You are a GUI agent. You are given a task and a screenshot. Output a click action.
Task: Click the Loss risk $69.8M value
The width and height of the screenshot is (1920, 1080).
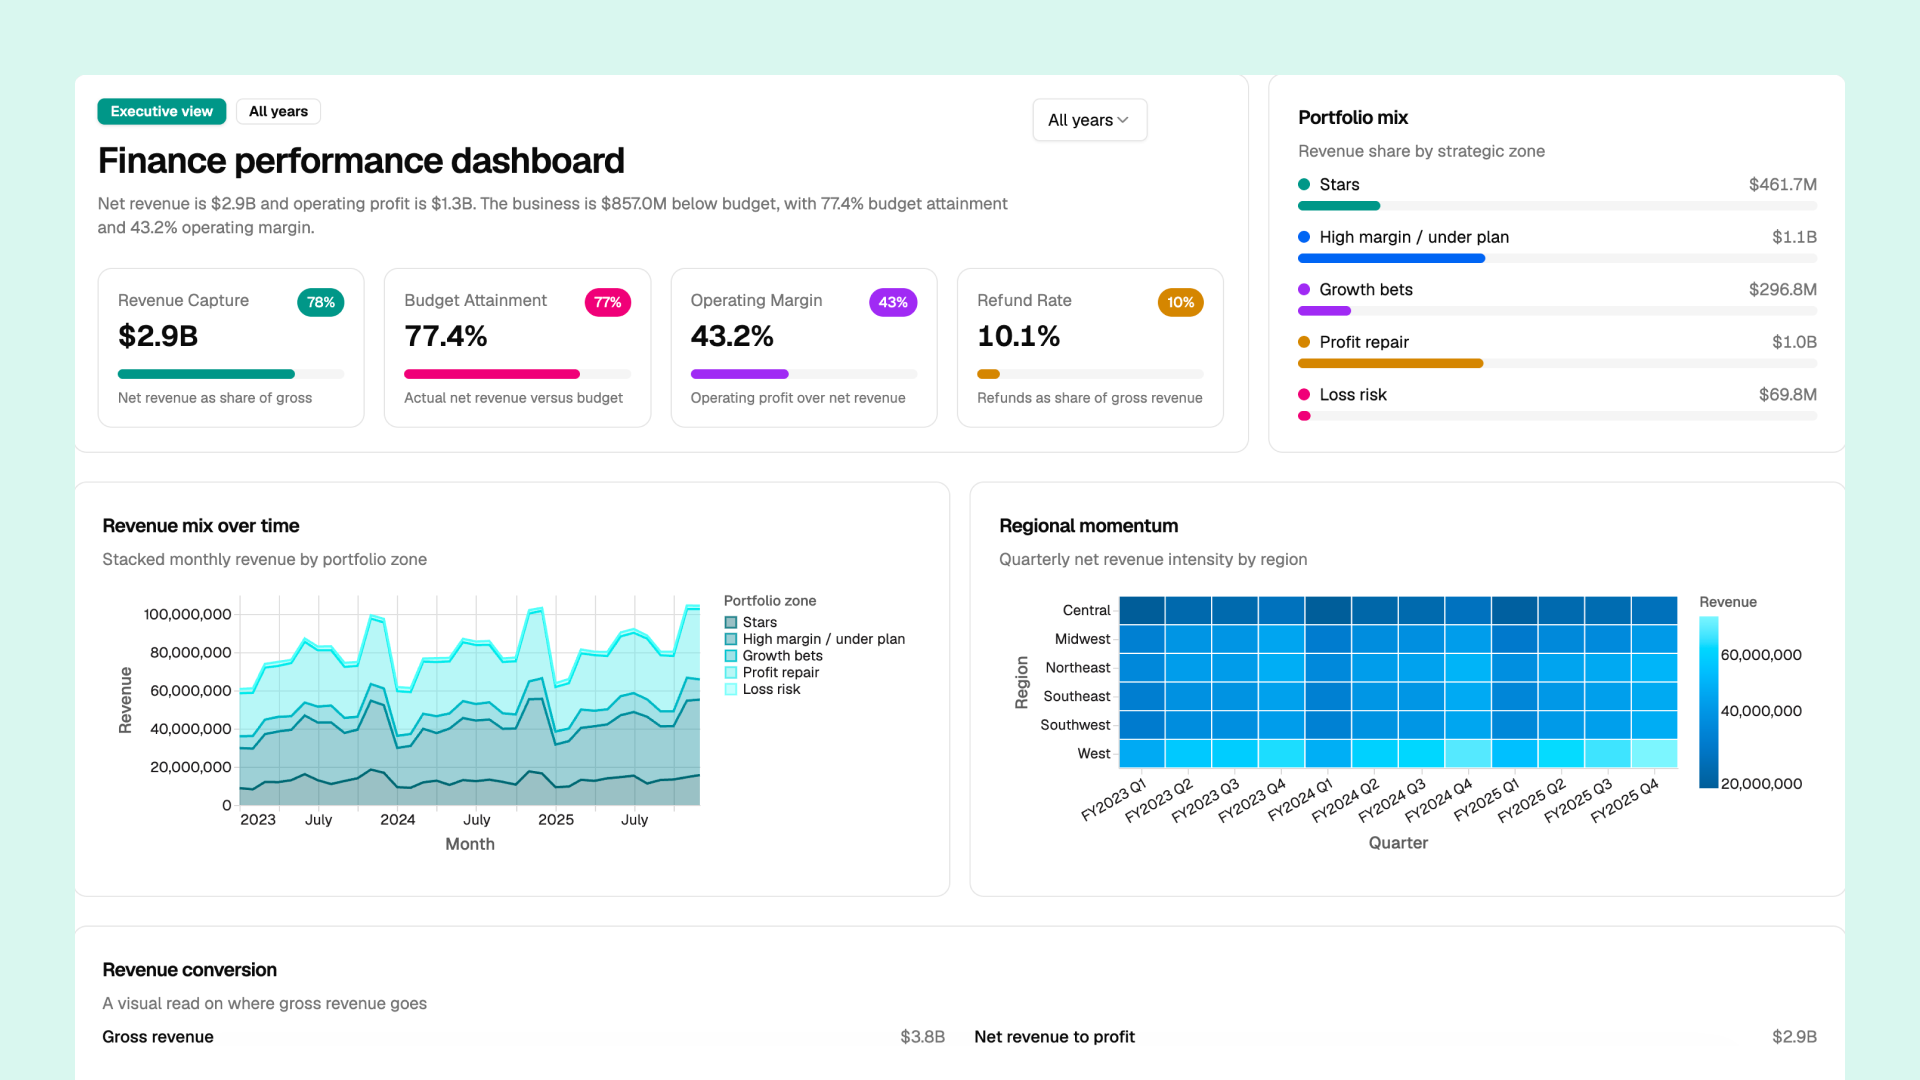(1787, 394)
